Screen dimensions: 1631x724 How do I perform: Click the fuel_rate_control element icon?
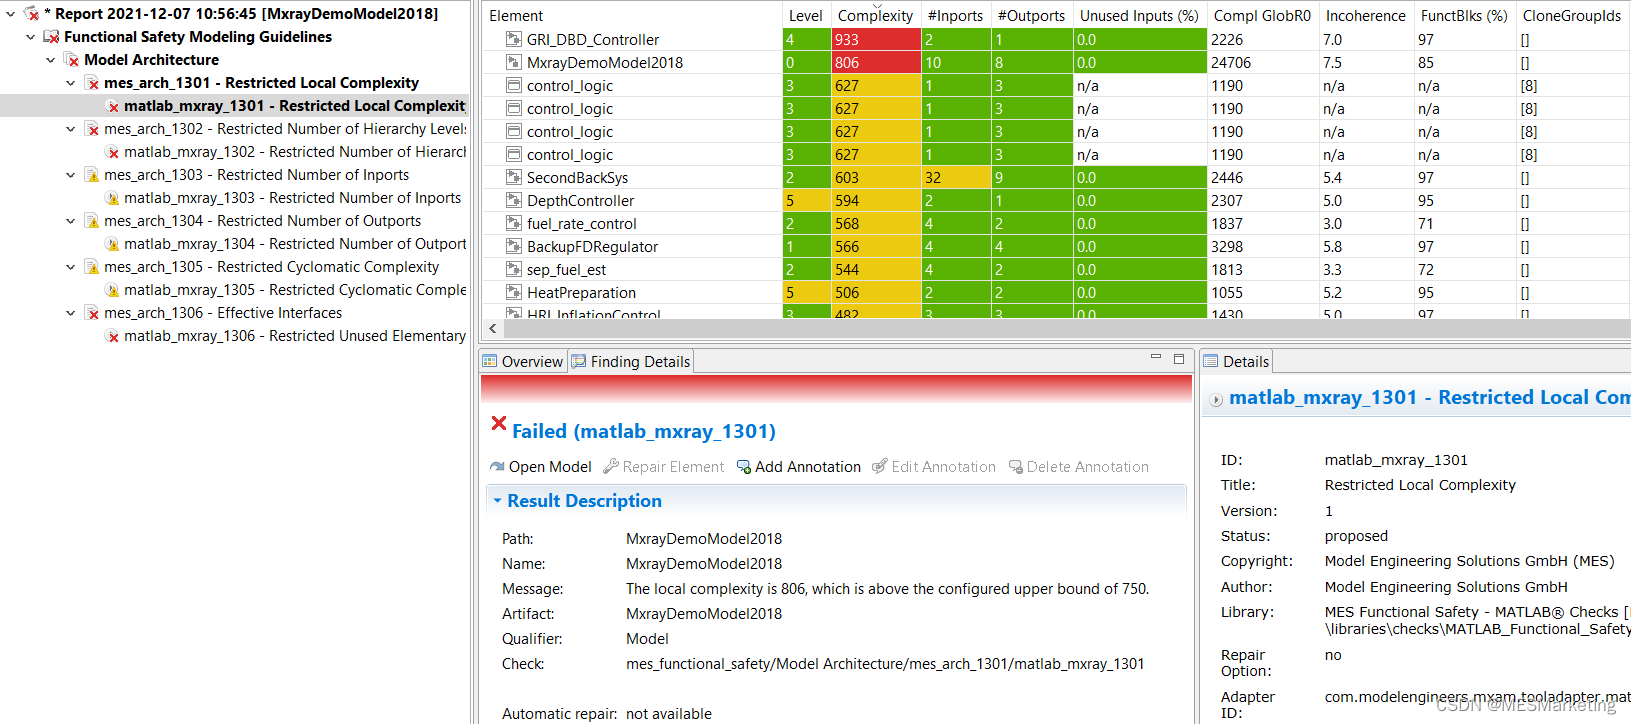pos(514,223)
